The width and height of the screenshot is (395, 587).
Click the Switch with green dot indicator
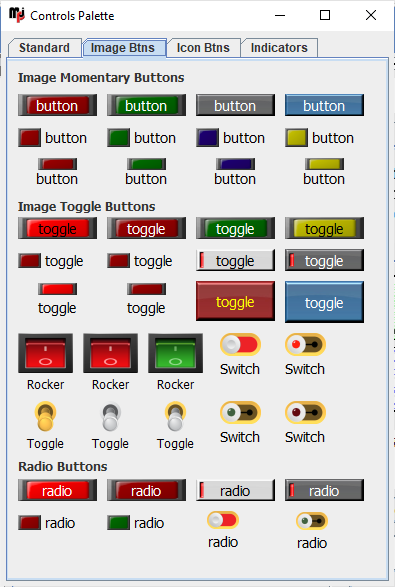click(240, 413)
